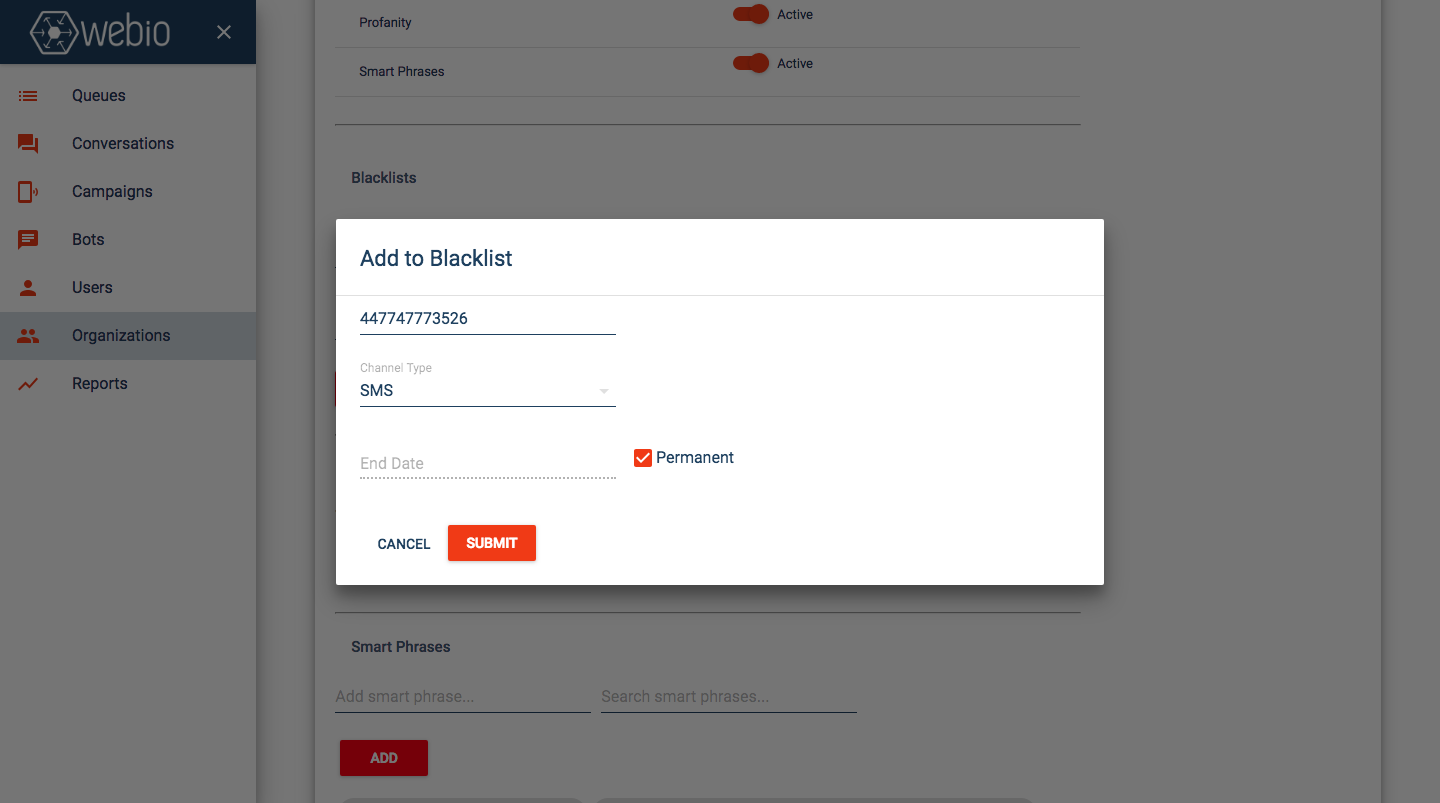Click the Reports trend line icon

(28, 384)
